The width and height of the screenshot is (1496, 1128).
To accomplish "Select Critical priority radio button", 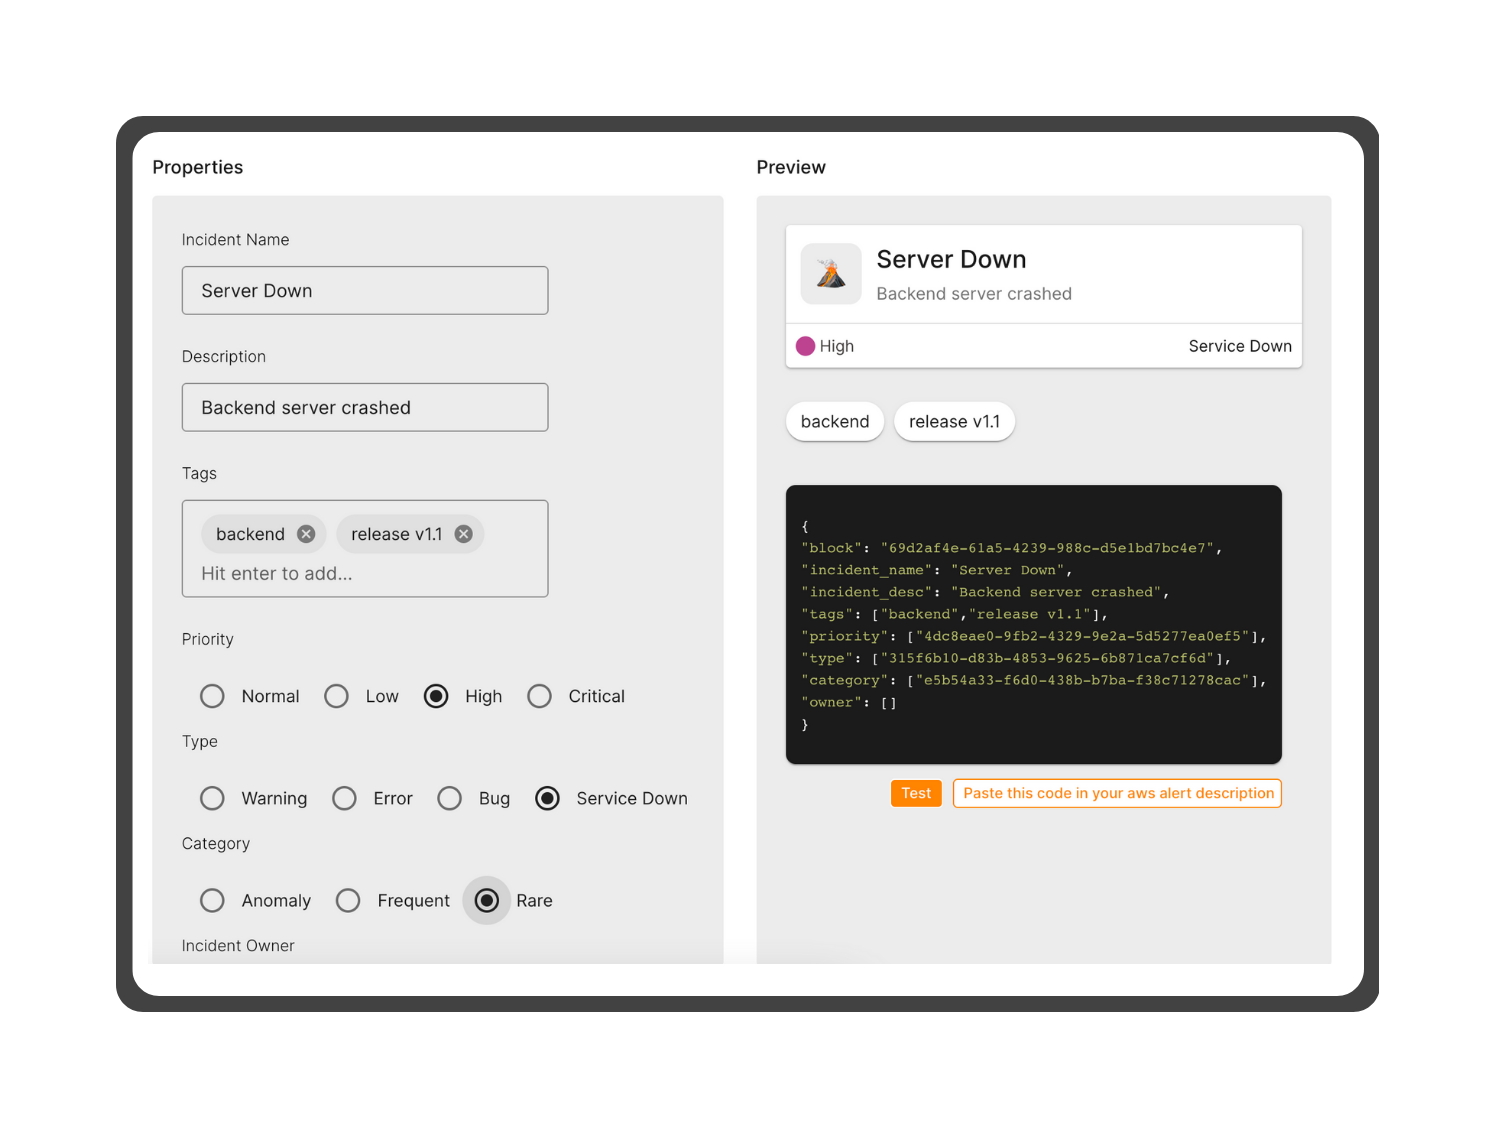I will pyautogui.click(x=539, y=696).
